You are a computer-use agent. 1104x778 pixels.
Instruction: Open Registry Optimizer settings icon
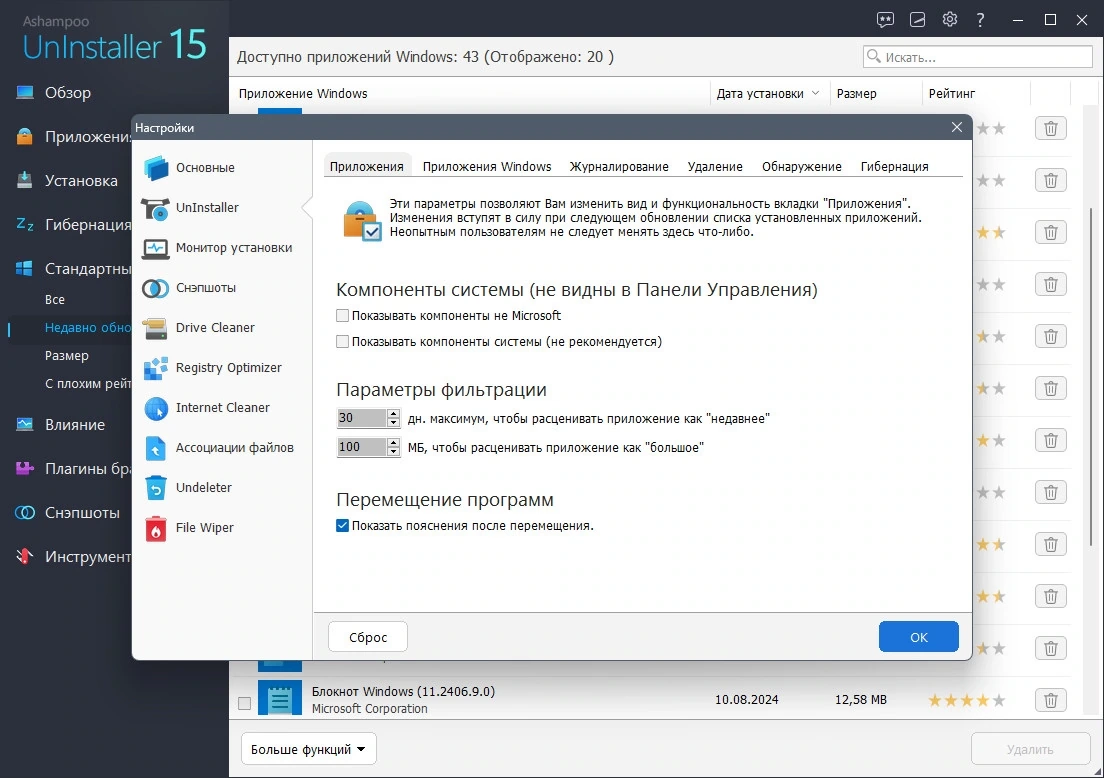pos(156,368)
